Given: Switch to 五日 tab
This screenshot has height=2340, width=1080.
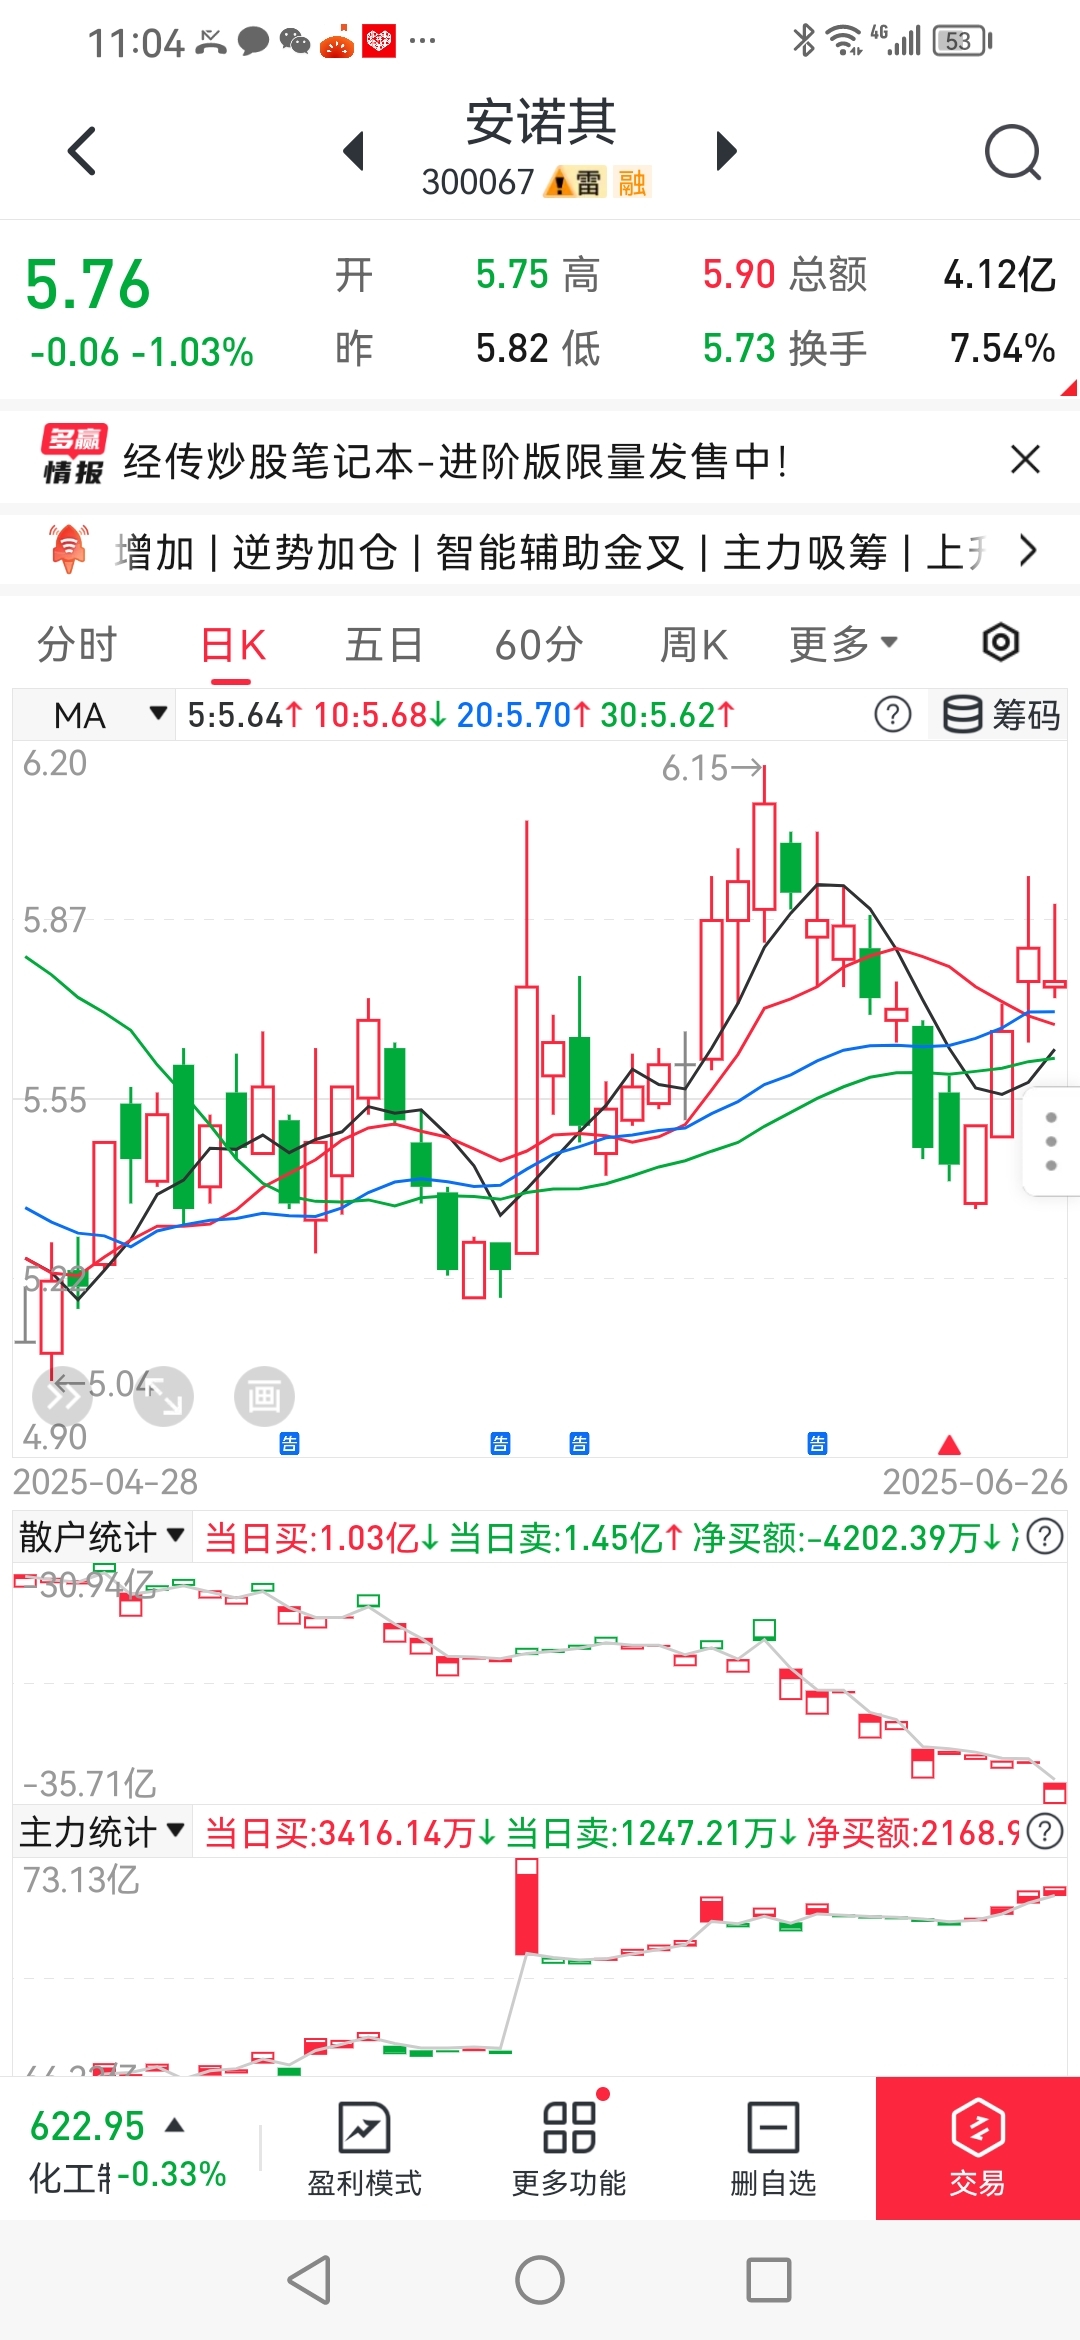Looking at the screenshot, I should [x=384, y=645].
